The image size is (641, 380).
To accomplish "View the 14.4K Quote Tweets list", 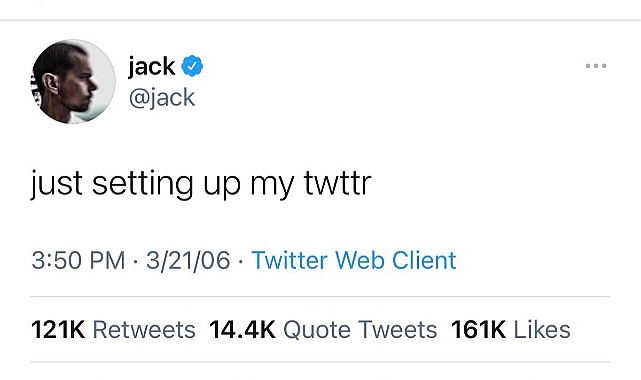I will 323,330.
